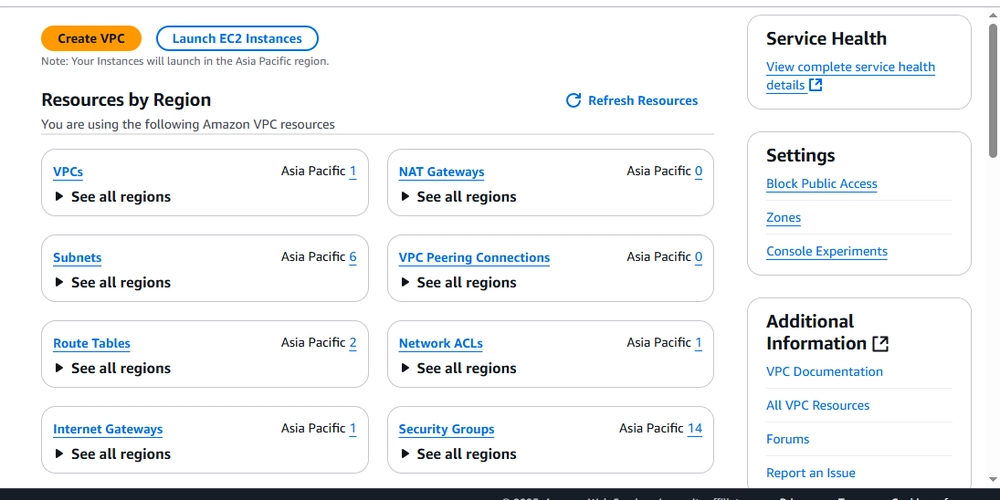Expand See all regions under Internet Gateways

pyautogui.click(x=112, y=453)
